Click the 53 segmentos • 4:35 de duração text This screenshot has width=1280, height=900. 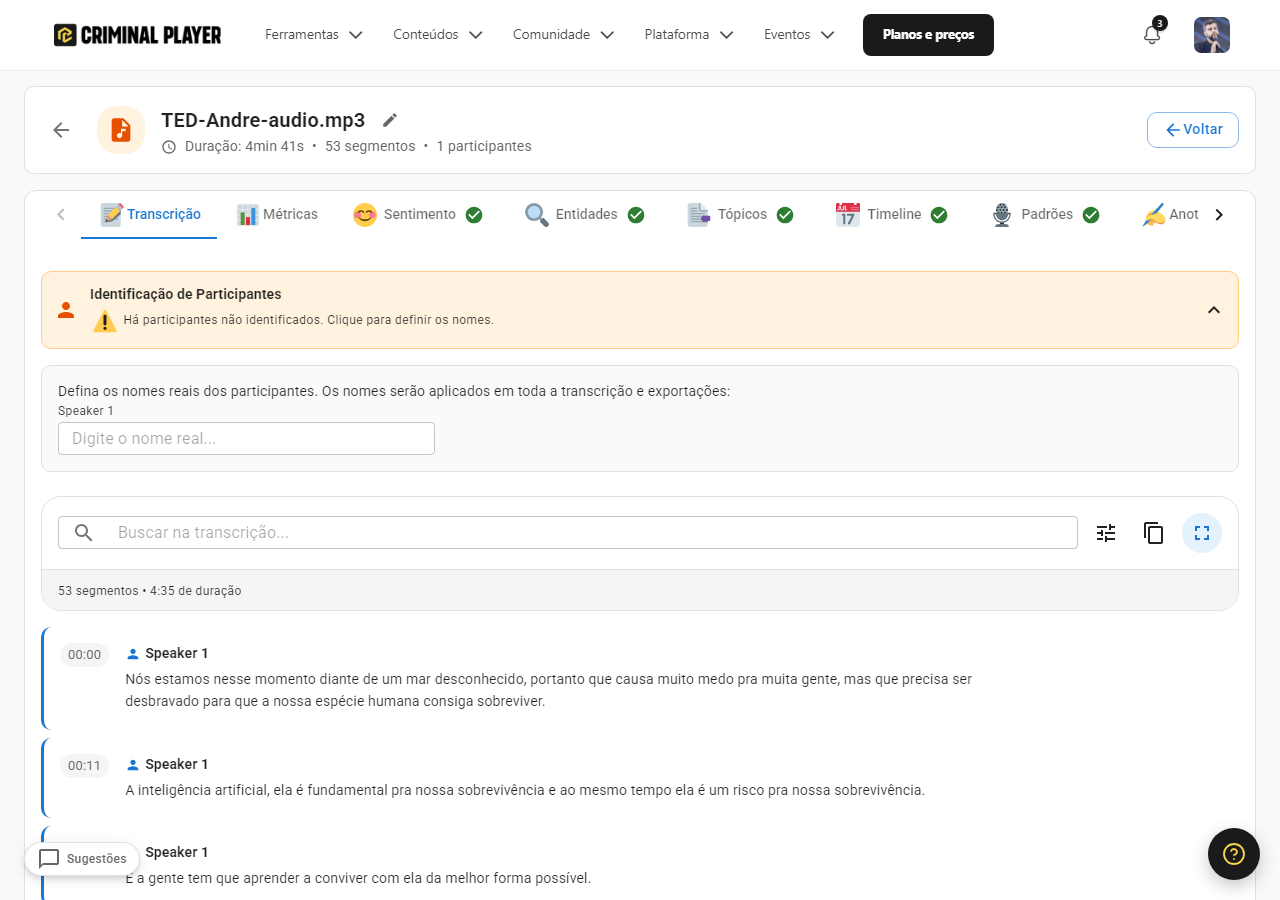coord(150,591)
